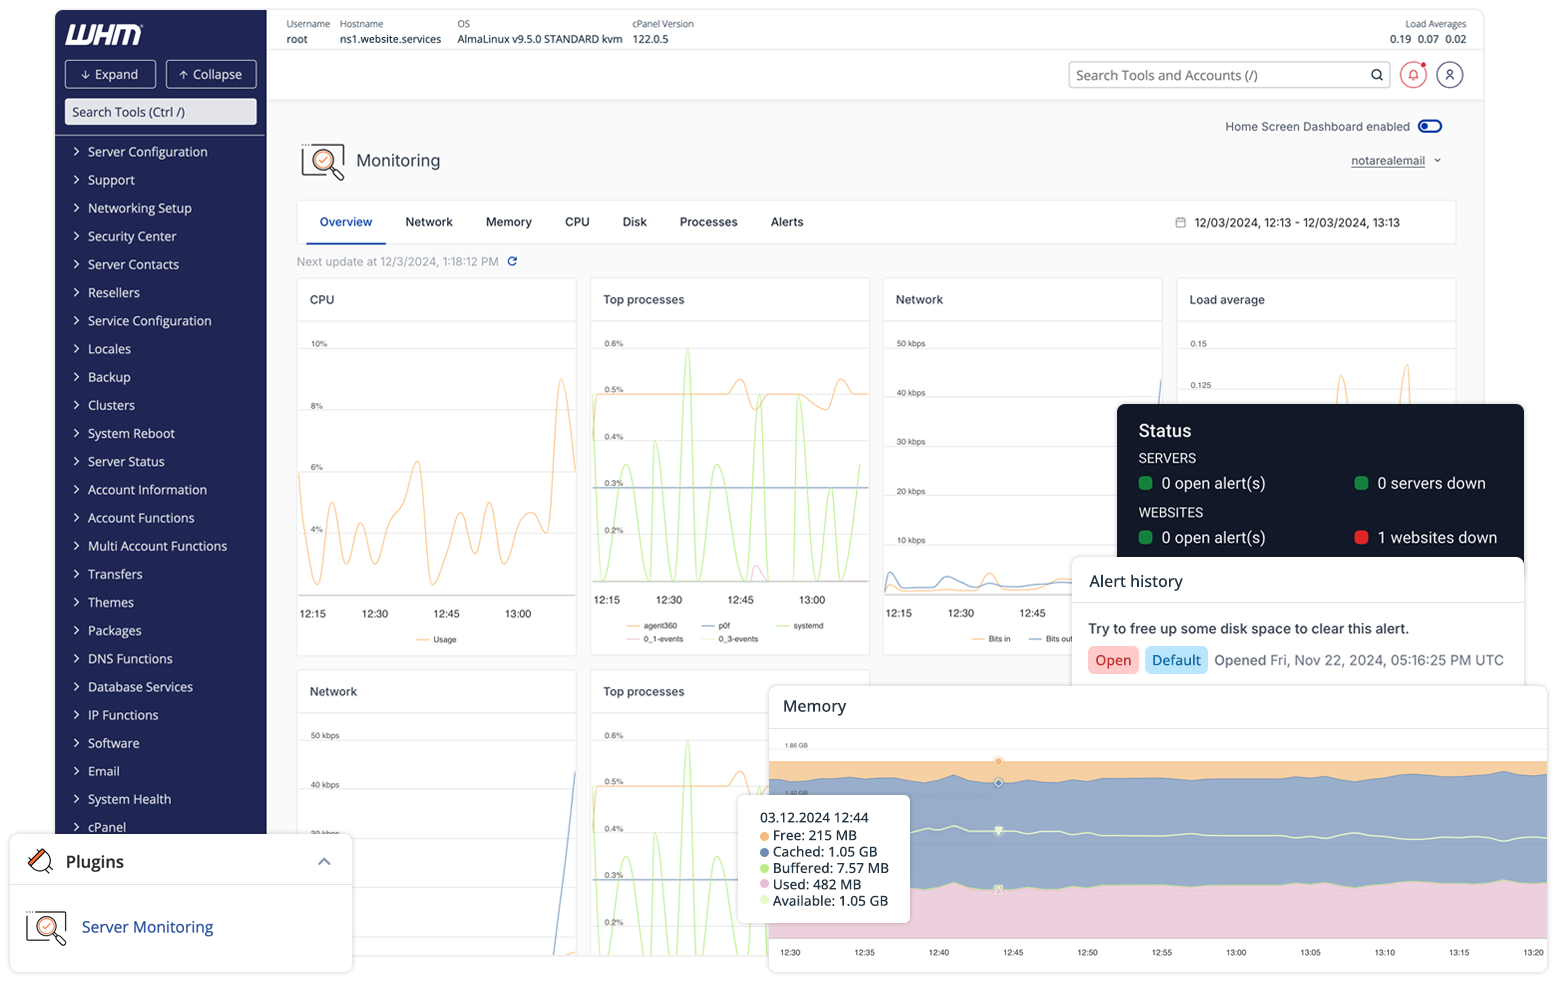Viewport: 1560px width, 985px height.
Task: Click the systemd legend entry
Action: [800, 626]
